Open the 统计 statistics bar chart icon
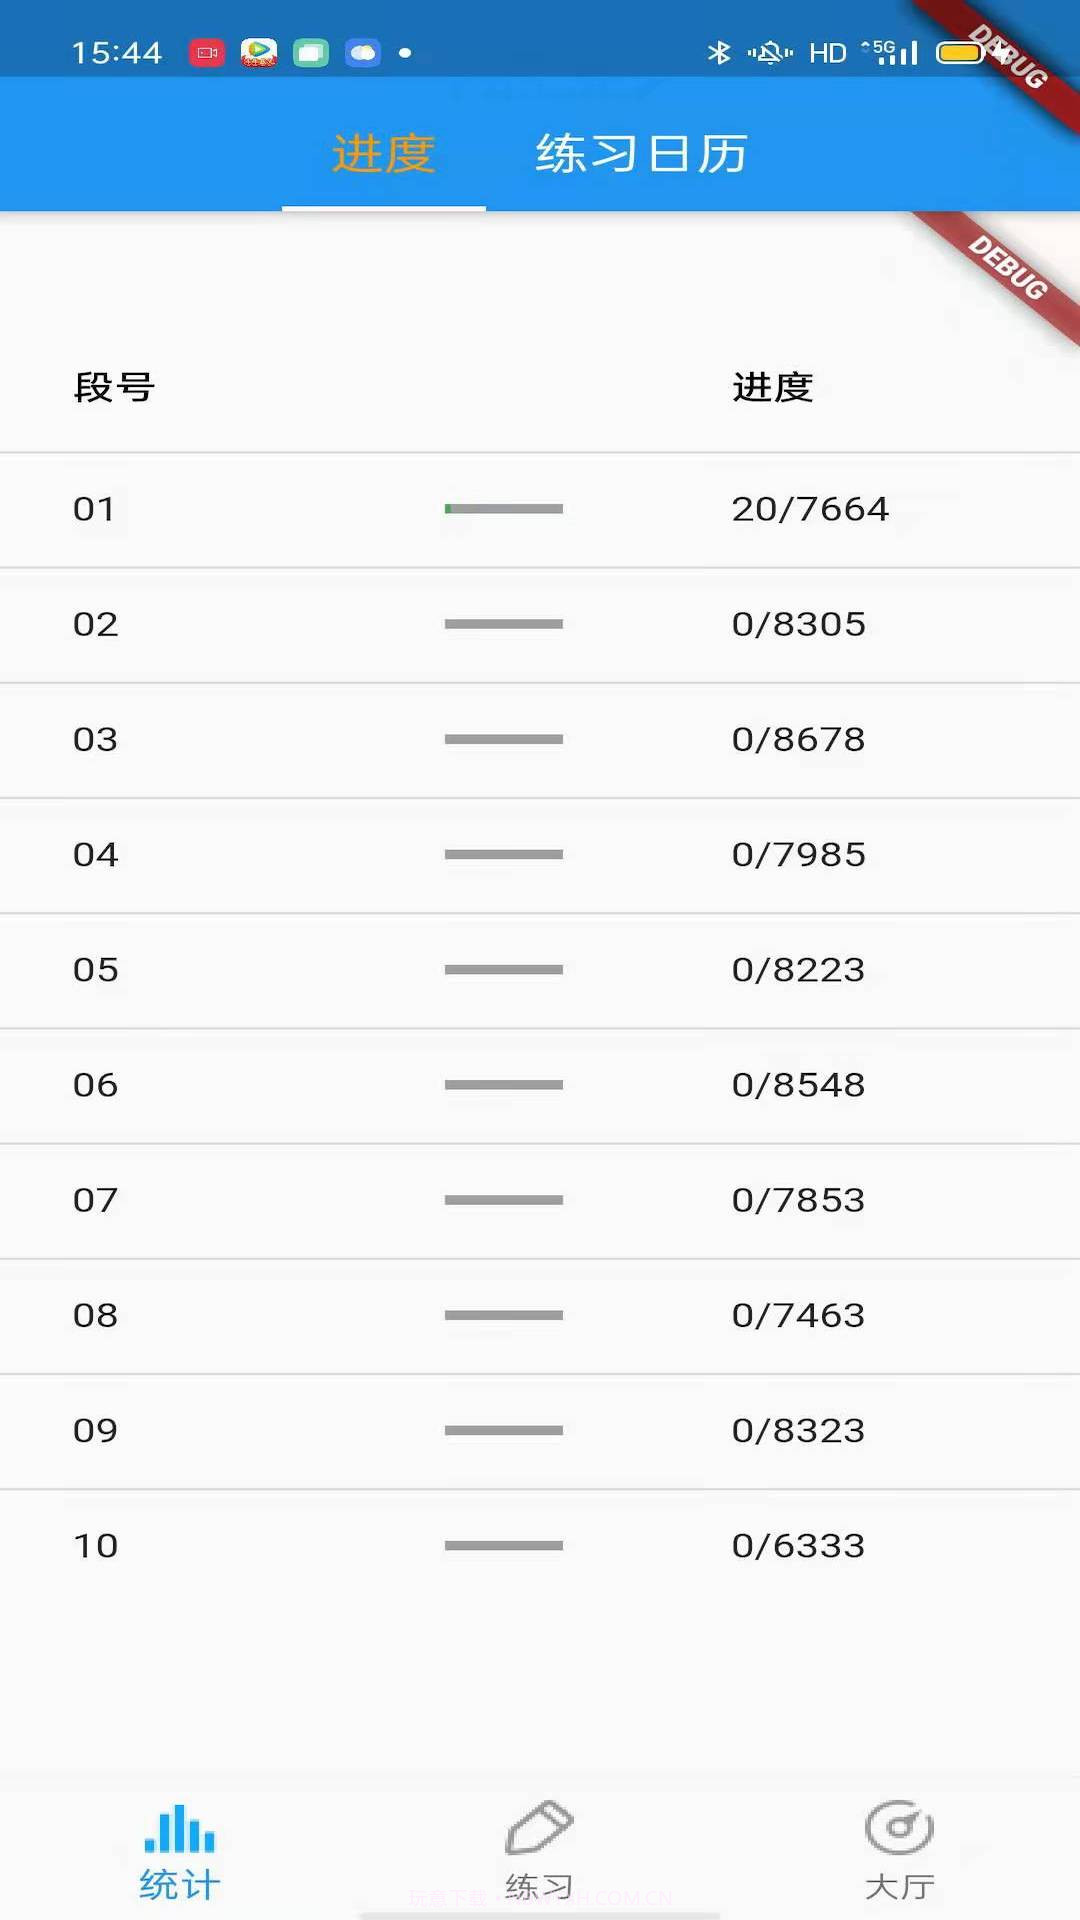Image resolution: width=1080 pixels, height=1920 pixels. pos(180,1830)
